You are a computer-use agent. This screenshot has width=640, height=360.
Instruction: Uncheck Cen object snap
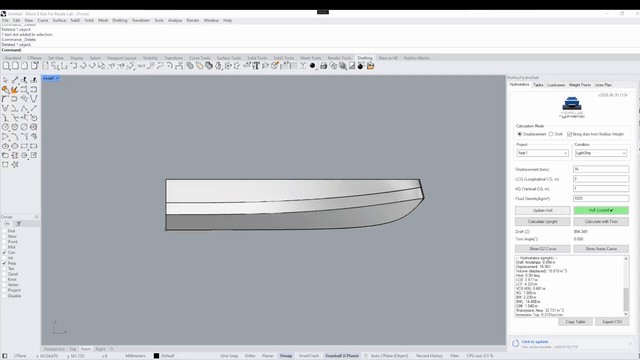(4, 253)
